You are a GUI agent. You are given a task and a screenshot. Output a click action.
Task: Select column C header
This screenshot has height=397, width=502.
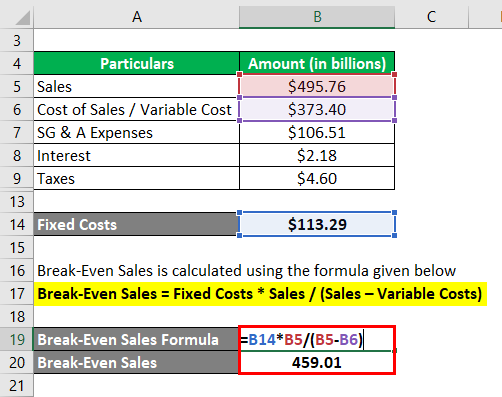point(432,16)
